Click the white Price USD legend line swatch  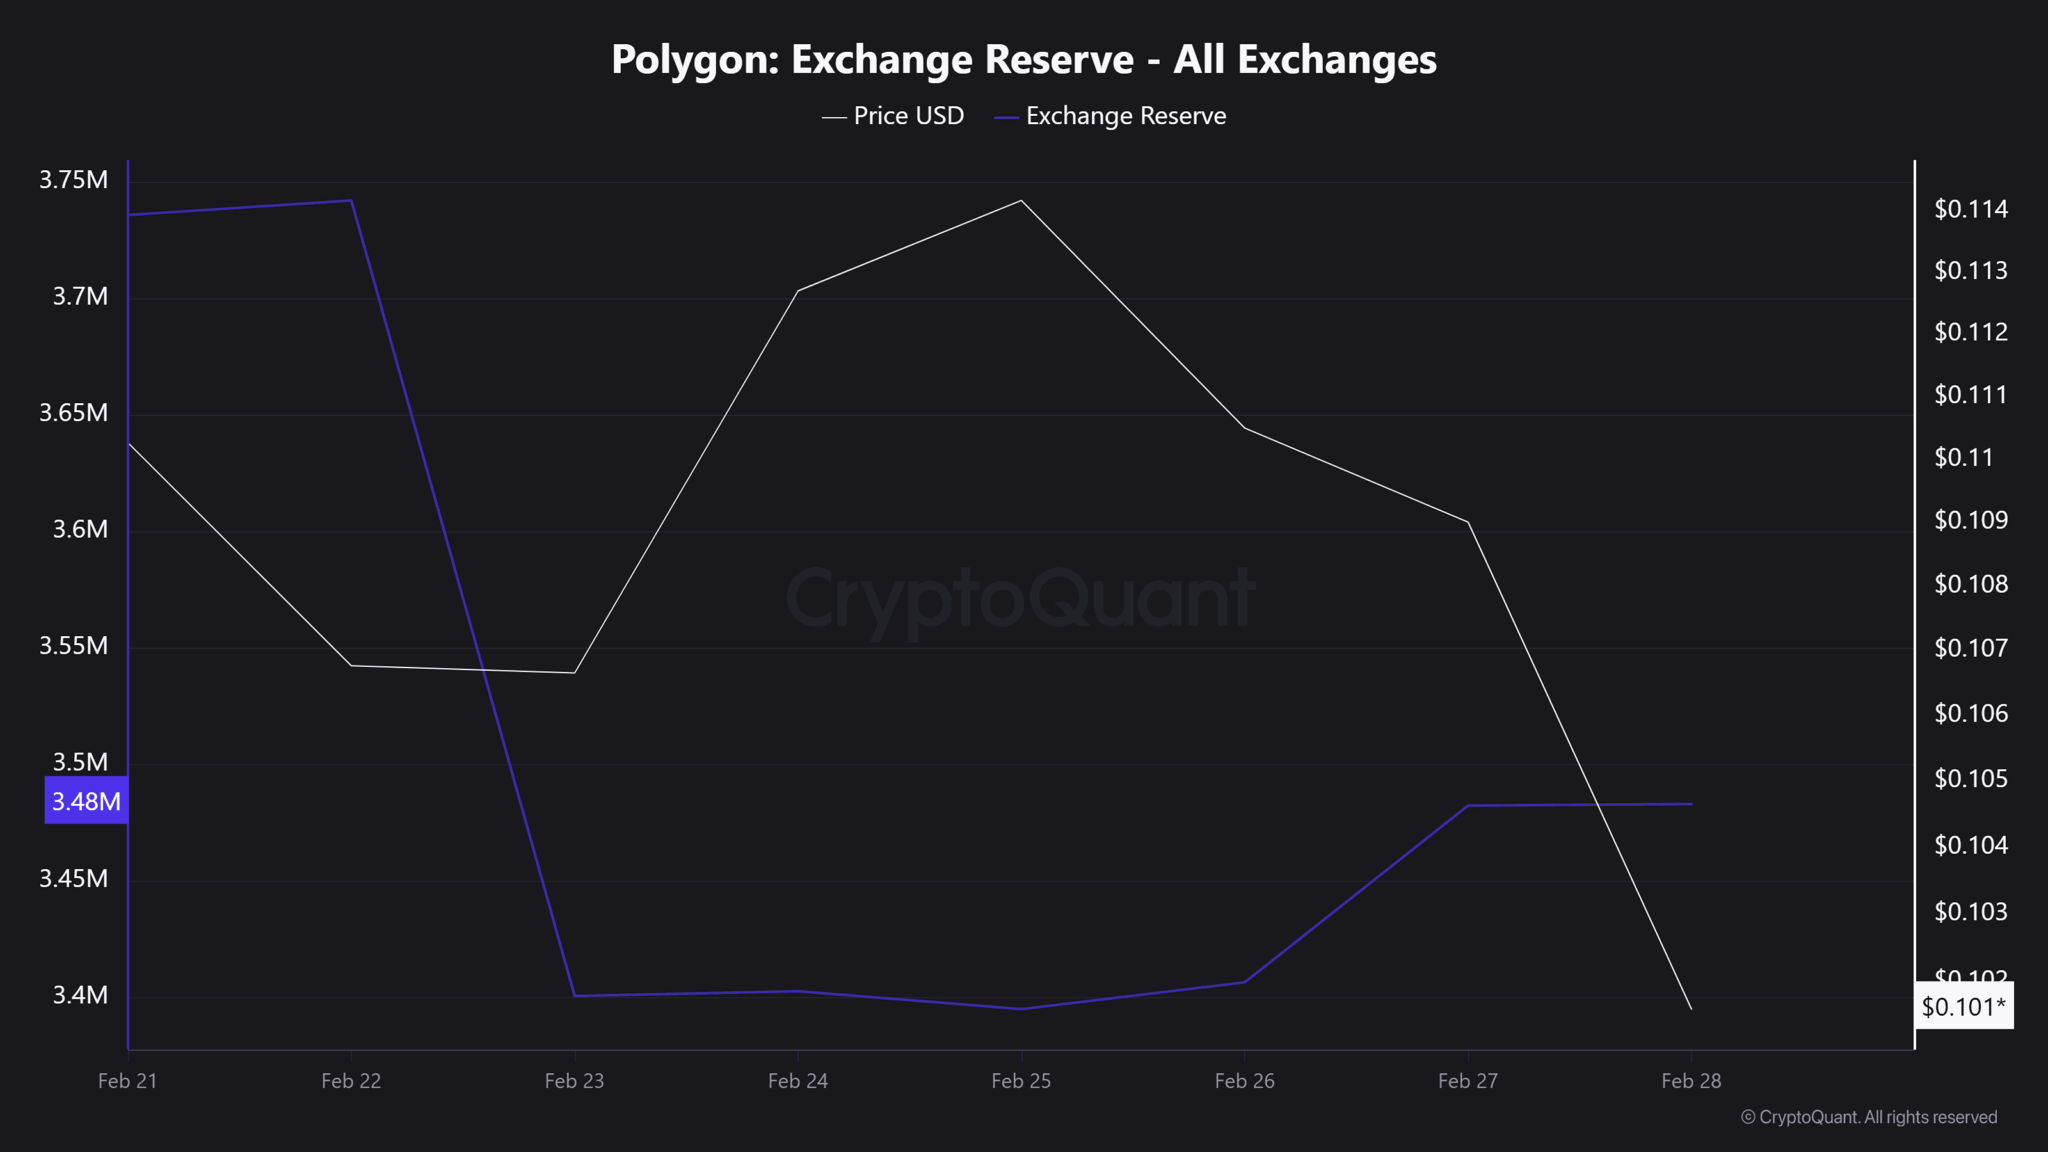tap(834, 118)
